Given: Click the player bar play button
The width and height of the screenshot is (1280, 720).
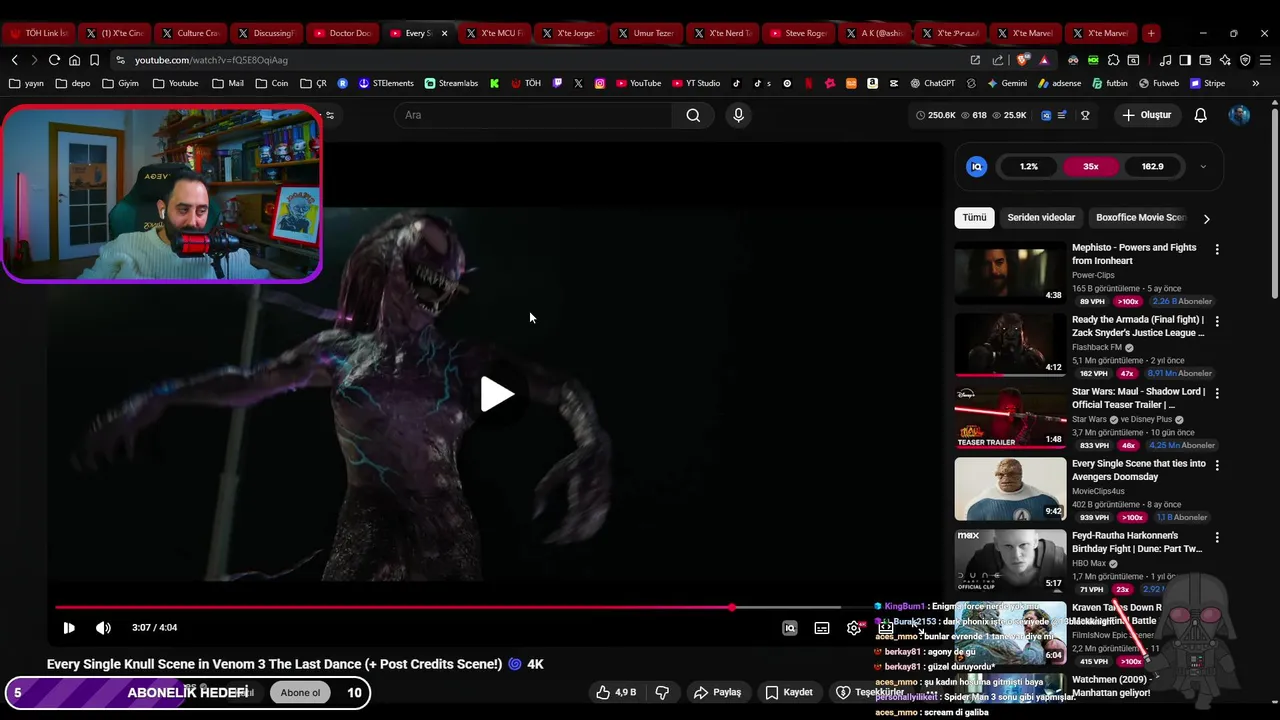Looking at the screenshot, I should [x=69, y=628].
